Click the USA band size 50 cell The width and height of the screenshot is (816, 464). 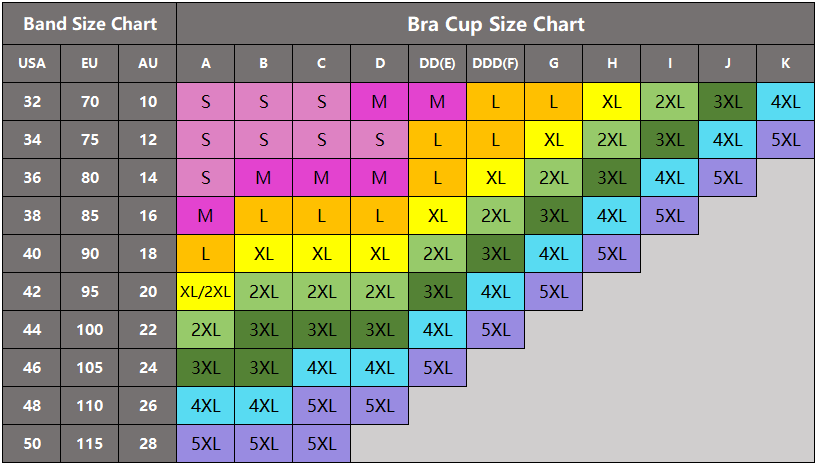point(32,444)
